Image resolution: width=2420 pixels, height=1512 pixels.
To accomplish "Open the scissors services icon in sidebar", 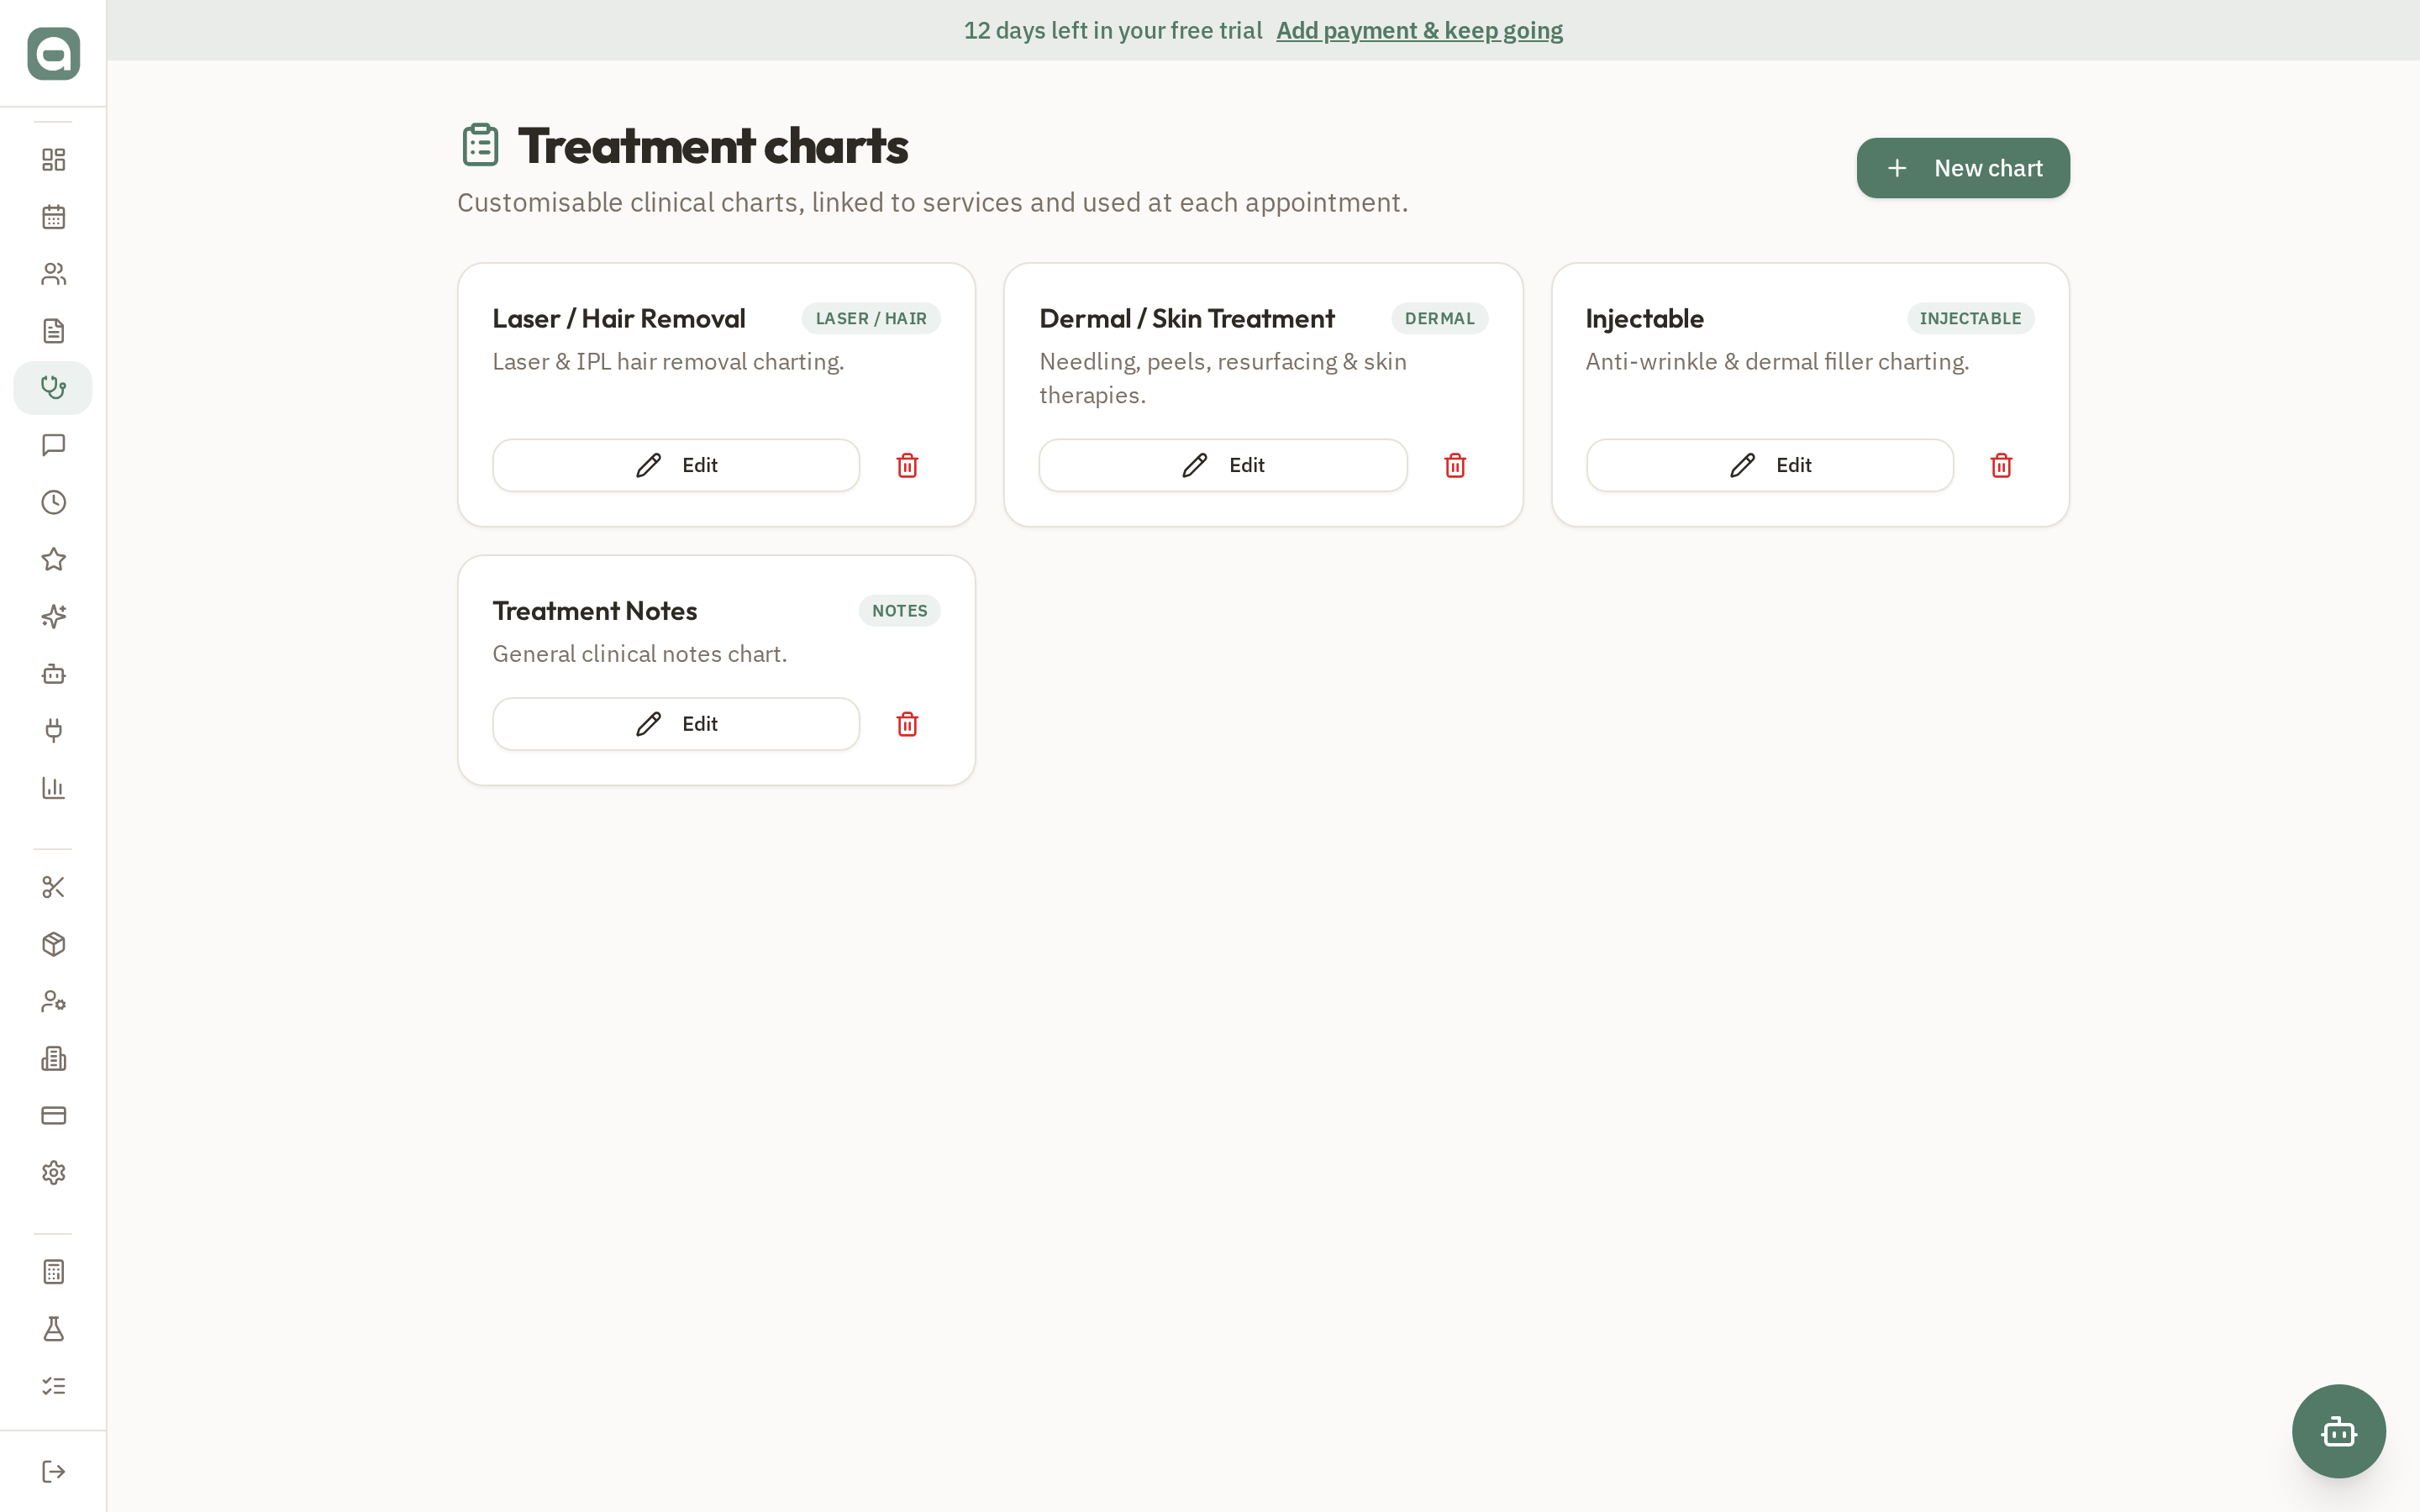I will (53, 887).
